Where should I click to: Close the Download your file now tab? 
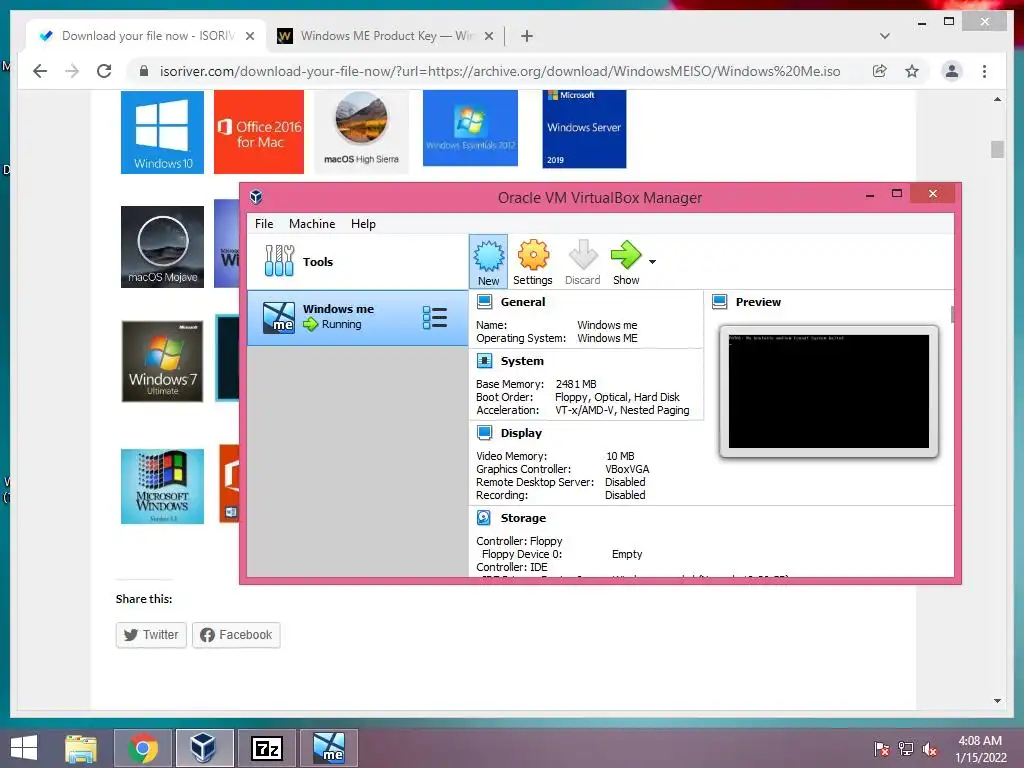(x=249, y=36)
